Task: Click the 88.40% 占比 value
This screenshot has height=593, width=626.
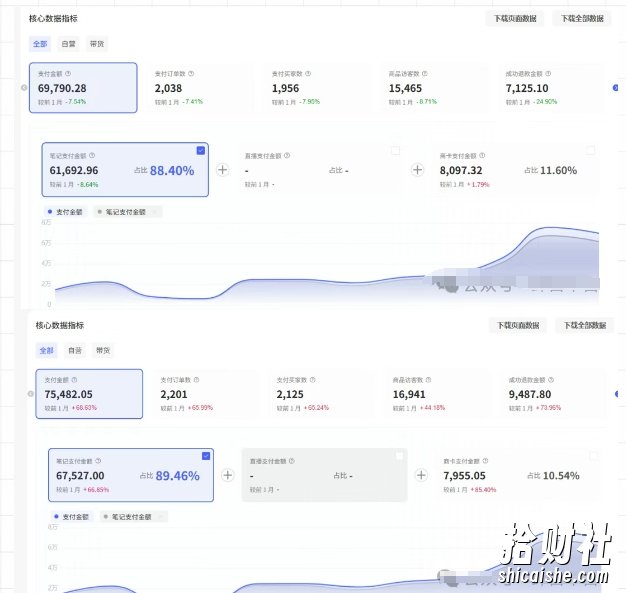Action: tap(172, 171)
